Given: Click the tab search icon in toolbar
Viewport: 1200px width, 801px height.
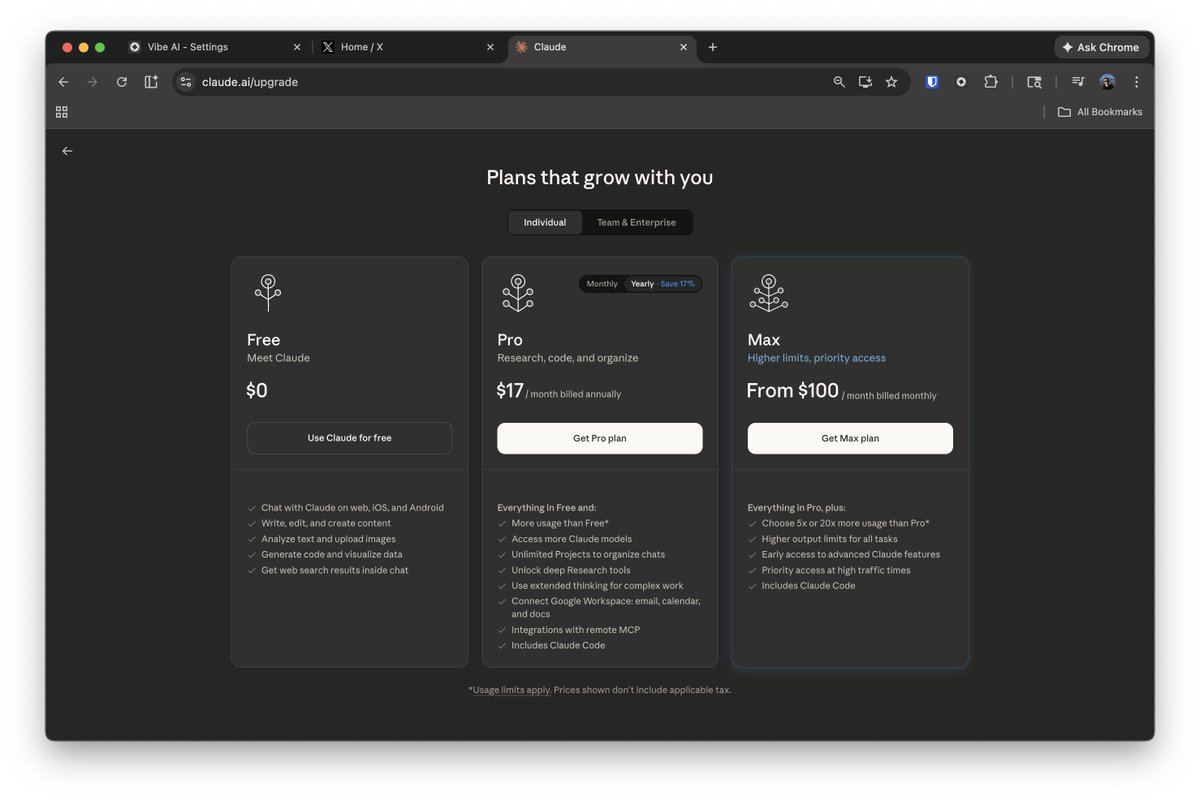Looking at the screenshot, I should [1034, 82].
